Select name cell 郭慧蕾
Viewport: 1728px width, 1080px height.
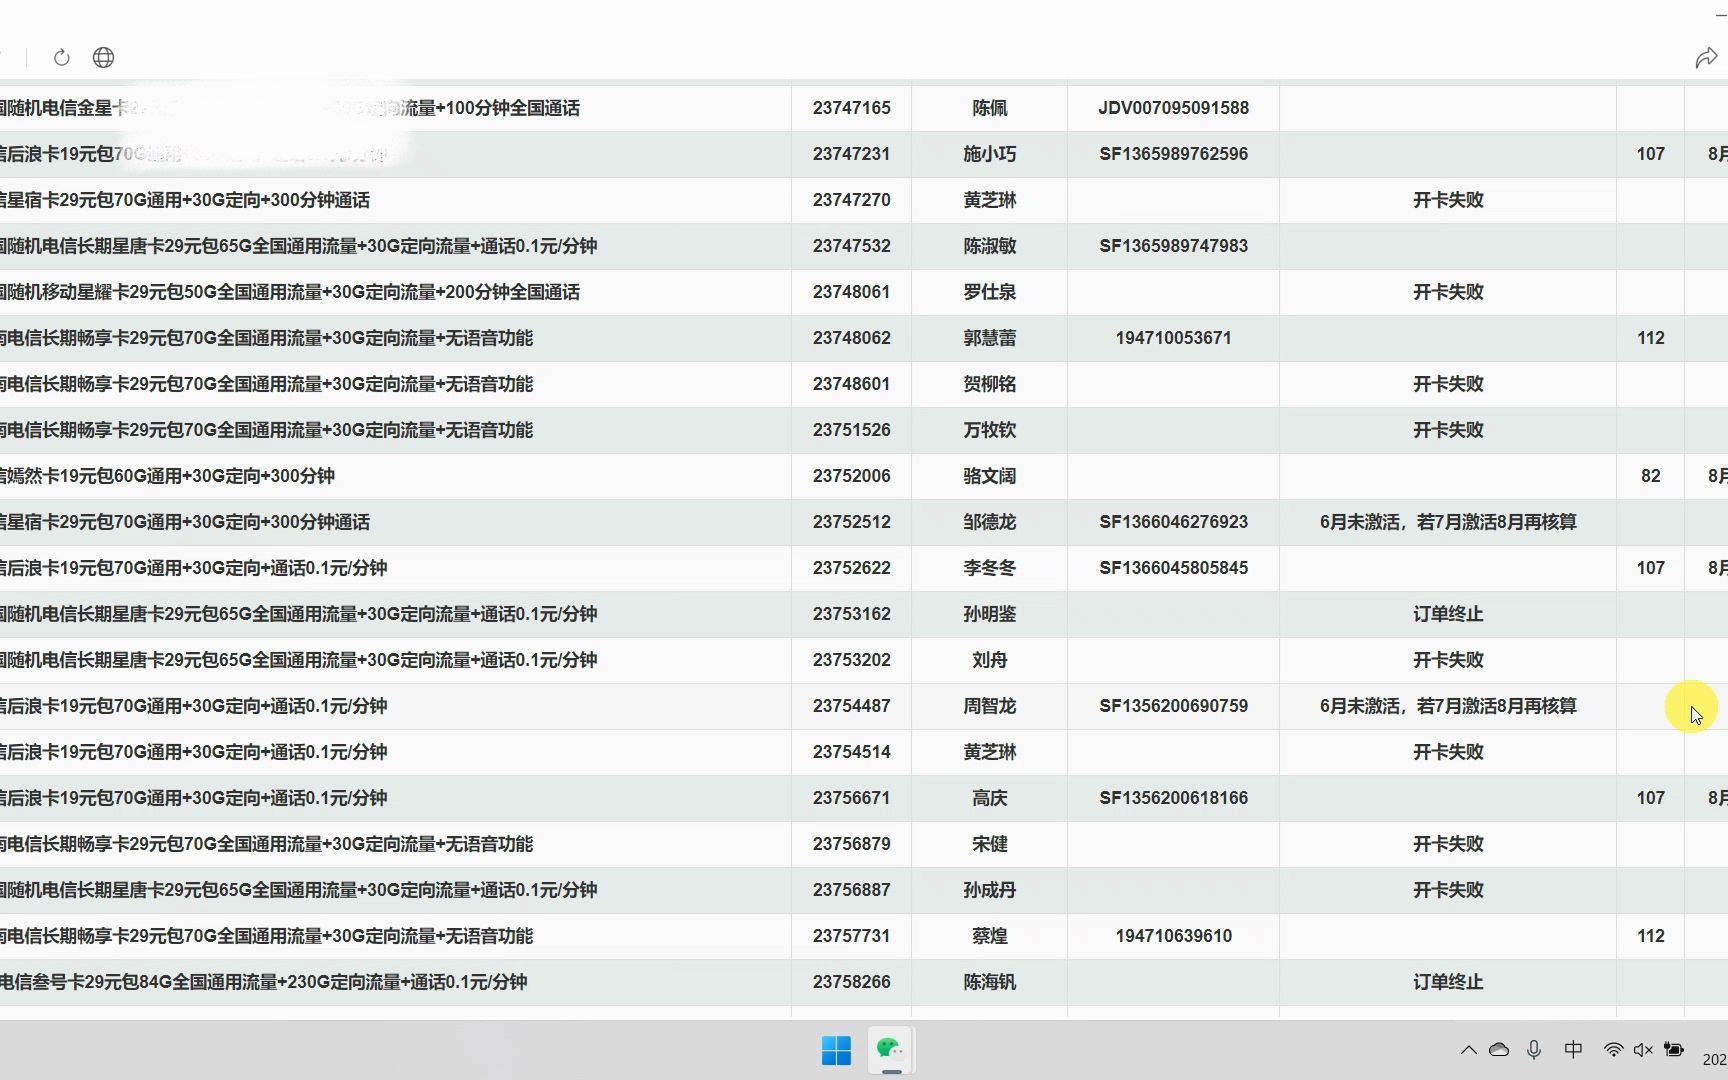coord(990,338)
